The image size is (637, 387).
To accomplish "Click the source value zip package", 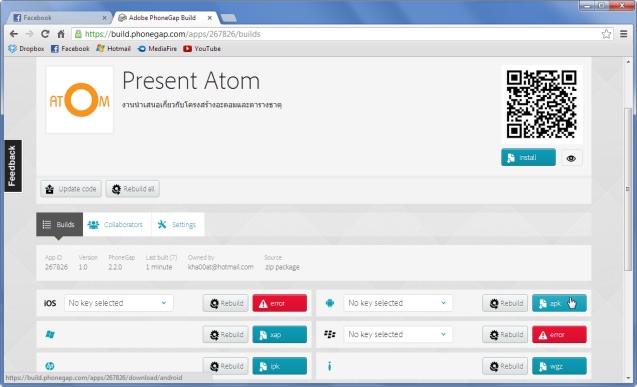I will (x=282, y=267).
